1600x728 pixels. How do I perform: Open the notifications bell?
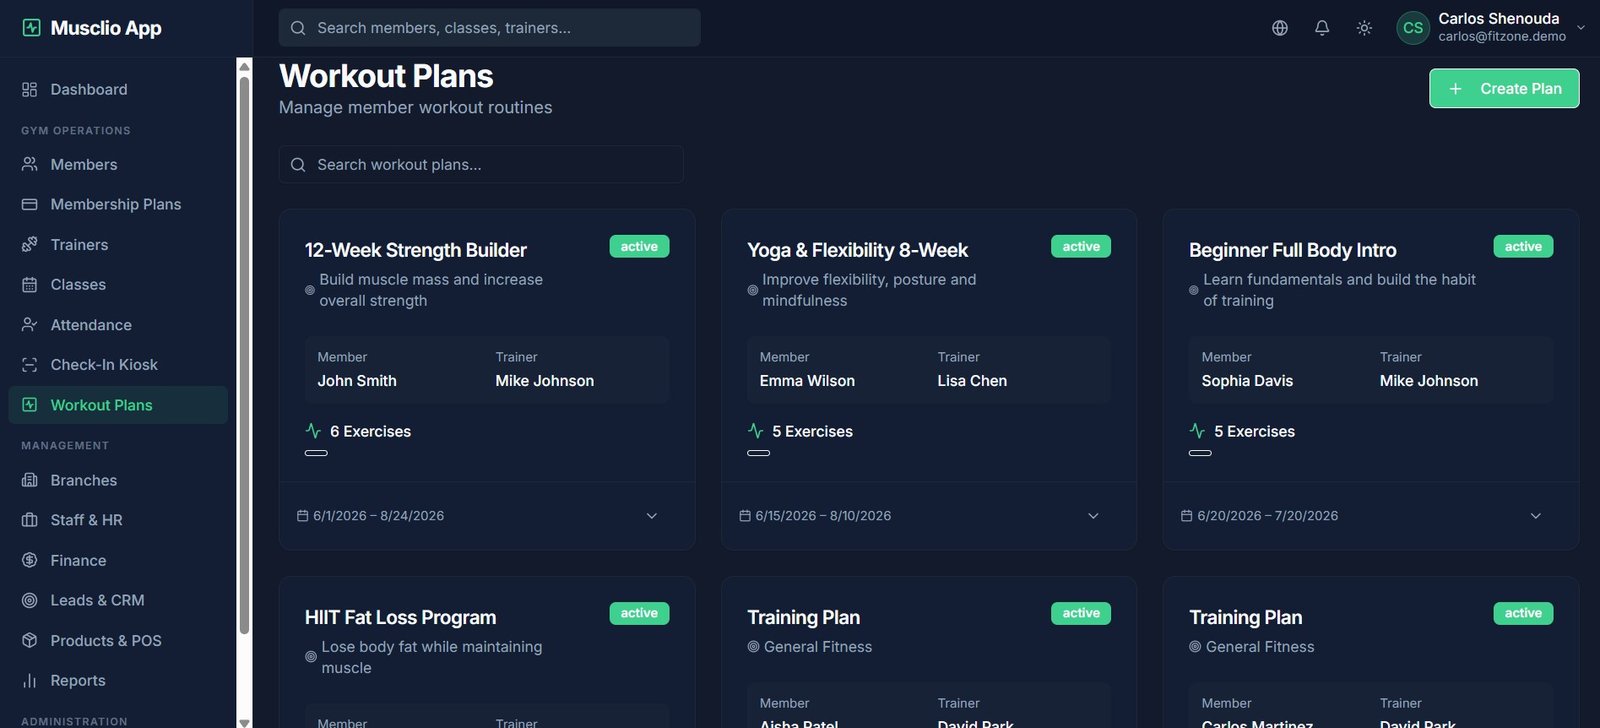[1322, 28]
